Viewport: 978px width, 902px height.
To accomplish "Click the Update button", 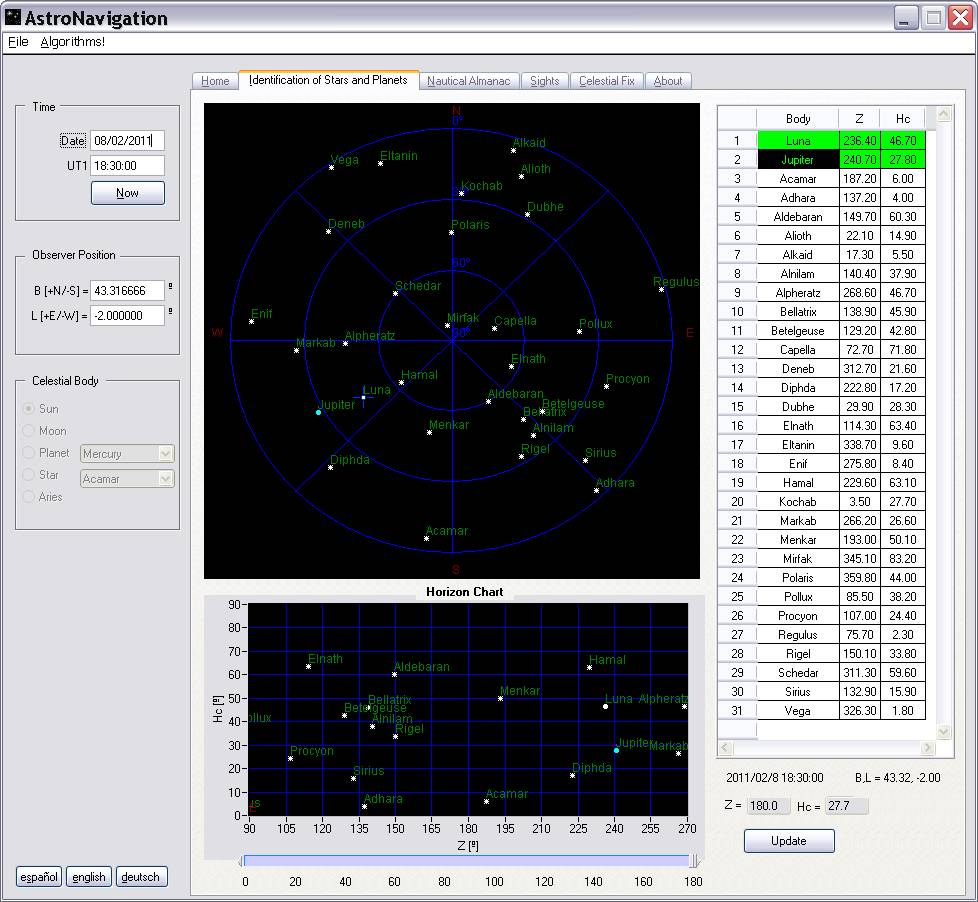I will (788, 841).
